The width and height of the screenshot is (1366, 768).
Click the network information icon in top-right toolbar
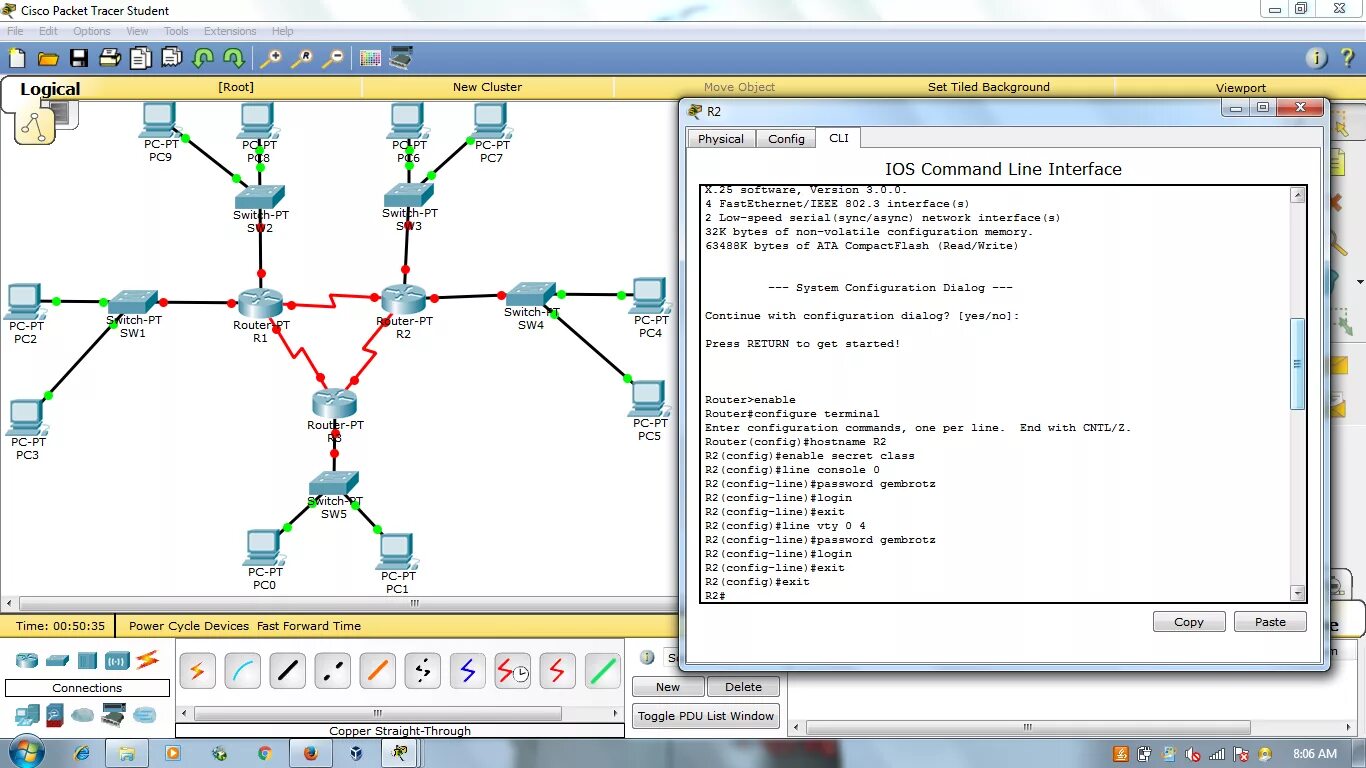point(1317,58)
